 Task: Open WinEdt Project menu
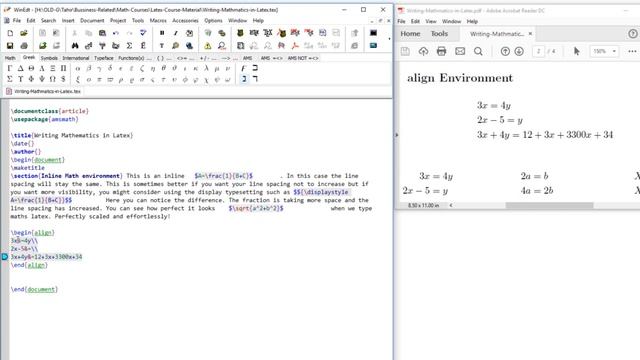pyautogui.click(x=118, y=20)
